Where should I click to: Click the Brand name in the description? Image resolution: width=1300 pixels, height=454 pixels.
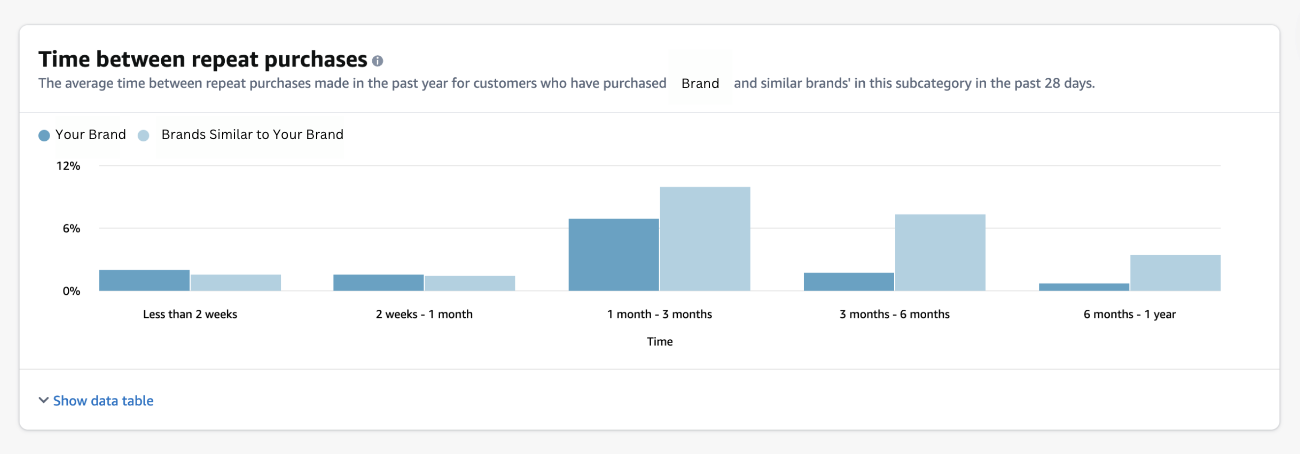coord(700,83)
